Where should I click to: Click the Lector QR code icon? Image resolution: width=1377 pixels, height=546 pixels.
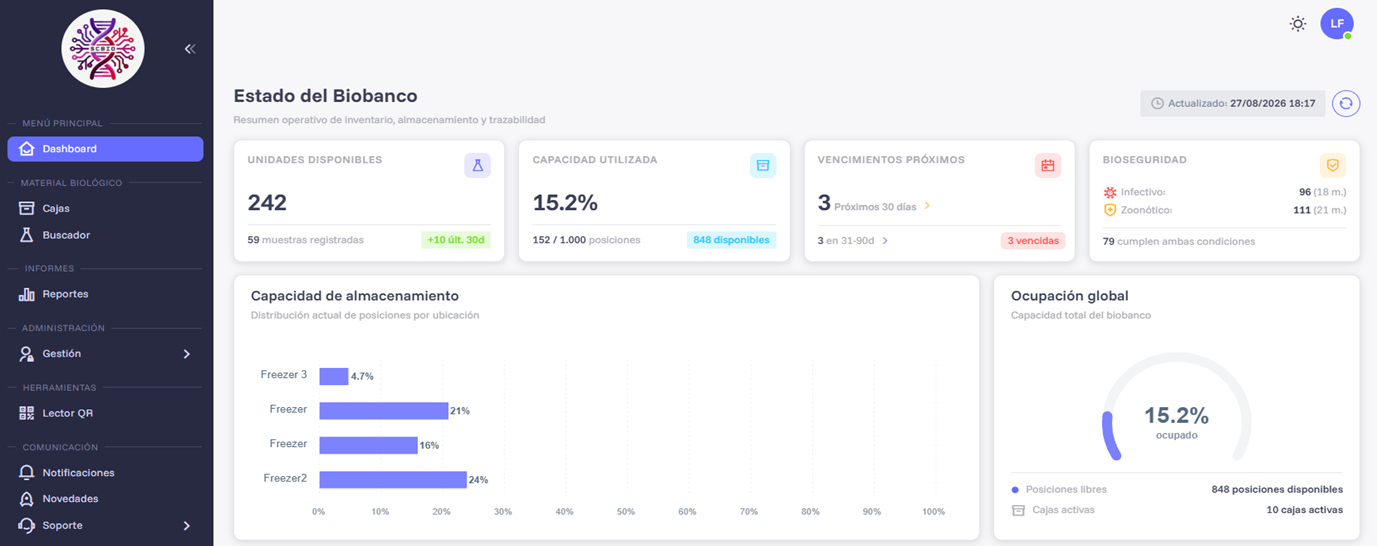(x=27, y=413)
